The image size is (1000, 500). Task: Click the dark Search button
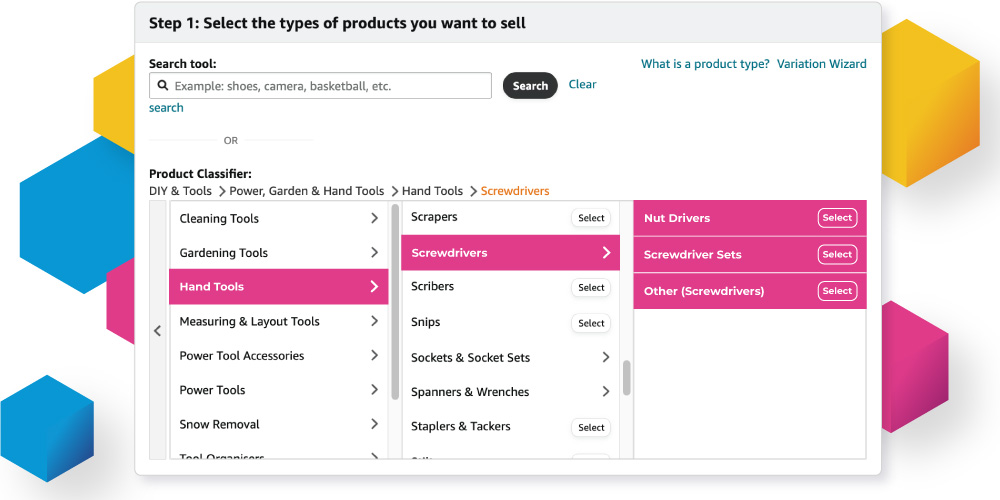tap(530, 86)
